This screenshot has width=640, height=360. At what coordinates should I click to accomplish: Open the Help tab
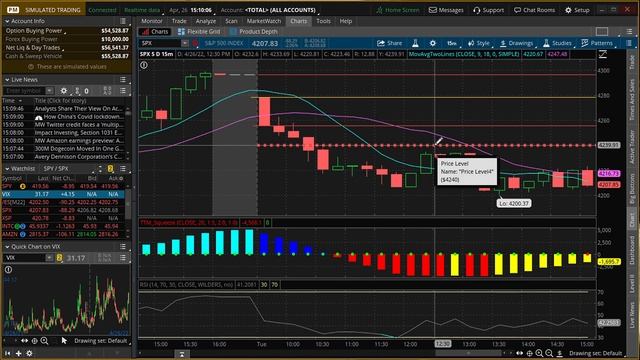(346, 21)
